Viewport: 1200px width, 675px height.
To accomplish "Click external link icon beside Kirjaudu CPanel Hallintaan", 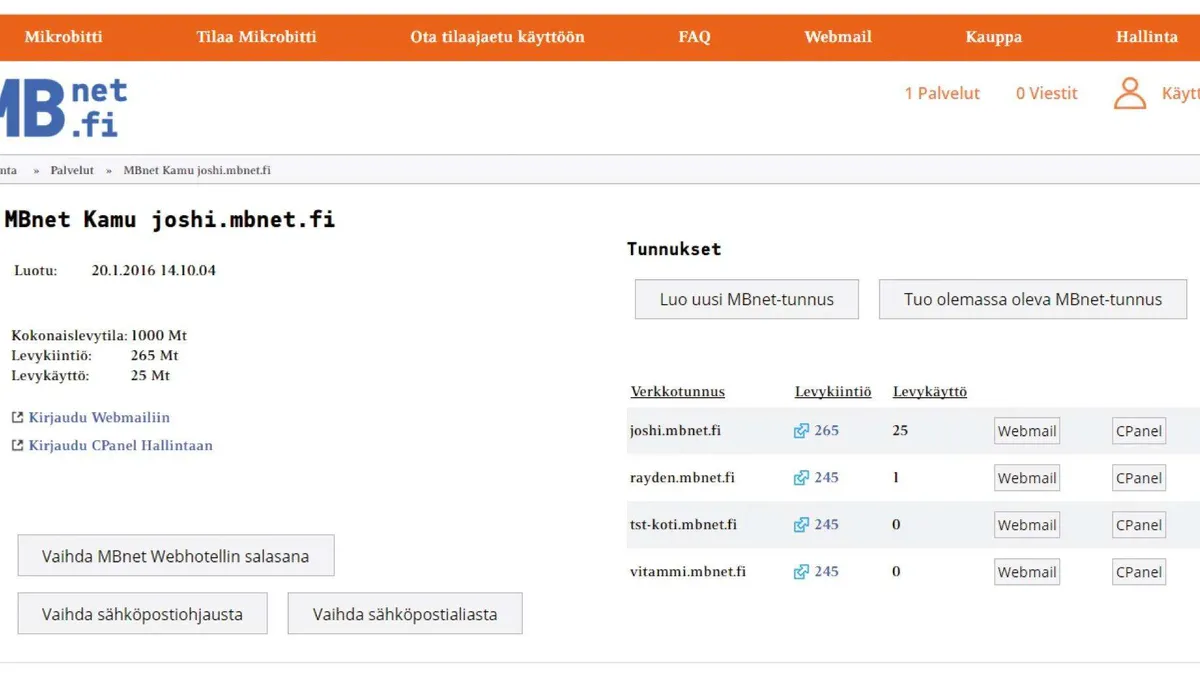I will [17, 445].
